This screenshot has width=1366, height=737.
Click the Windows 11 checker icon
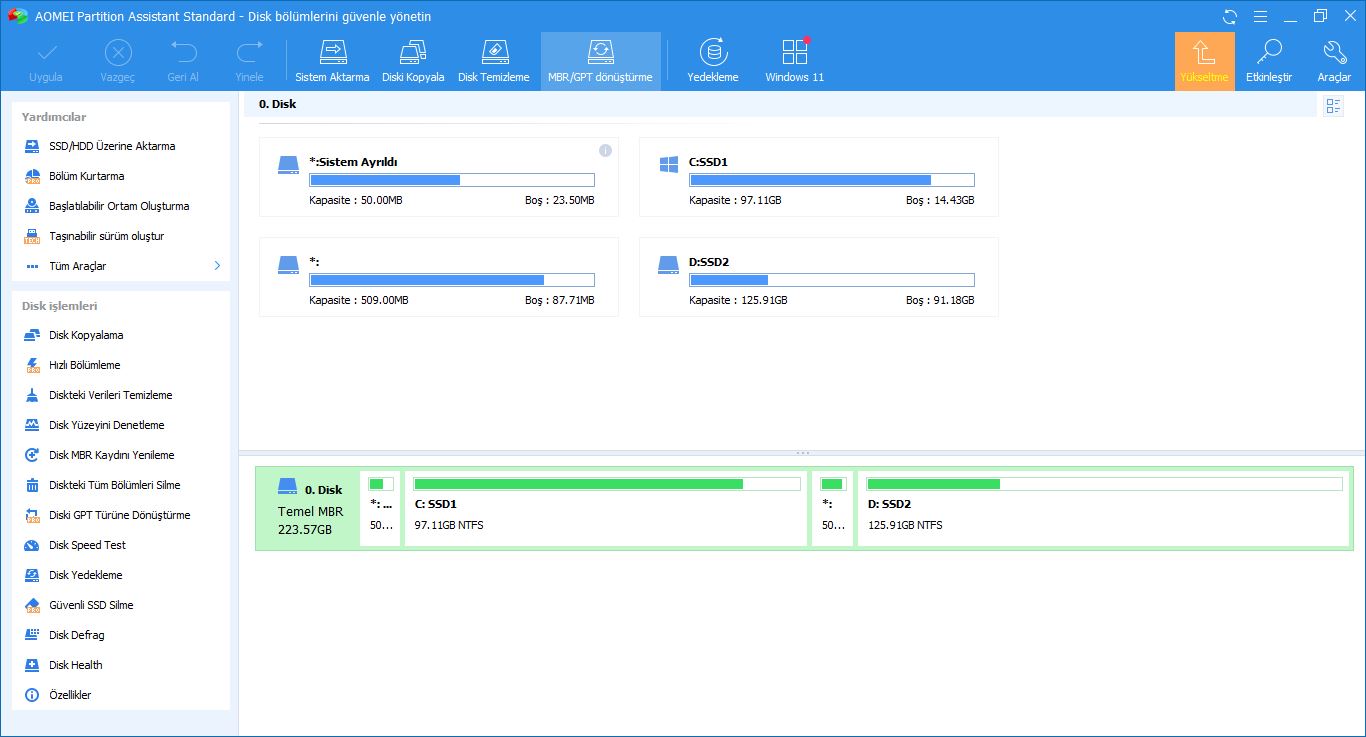(x=795, y=62)
